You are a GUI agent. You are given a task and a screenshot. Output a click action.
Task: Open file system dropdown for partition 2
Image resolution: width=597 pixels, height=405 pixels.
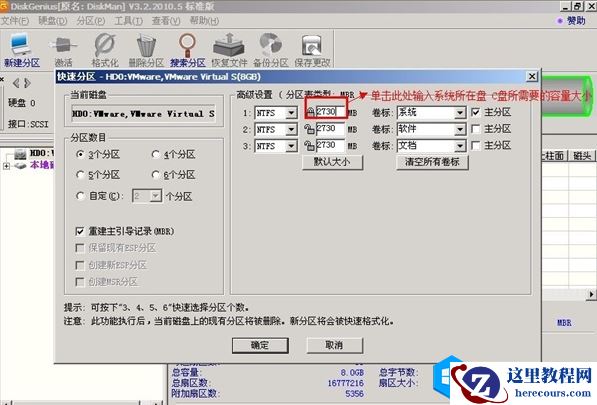tap(292, 130)
